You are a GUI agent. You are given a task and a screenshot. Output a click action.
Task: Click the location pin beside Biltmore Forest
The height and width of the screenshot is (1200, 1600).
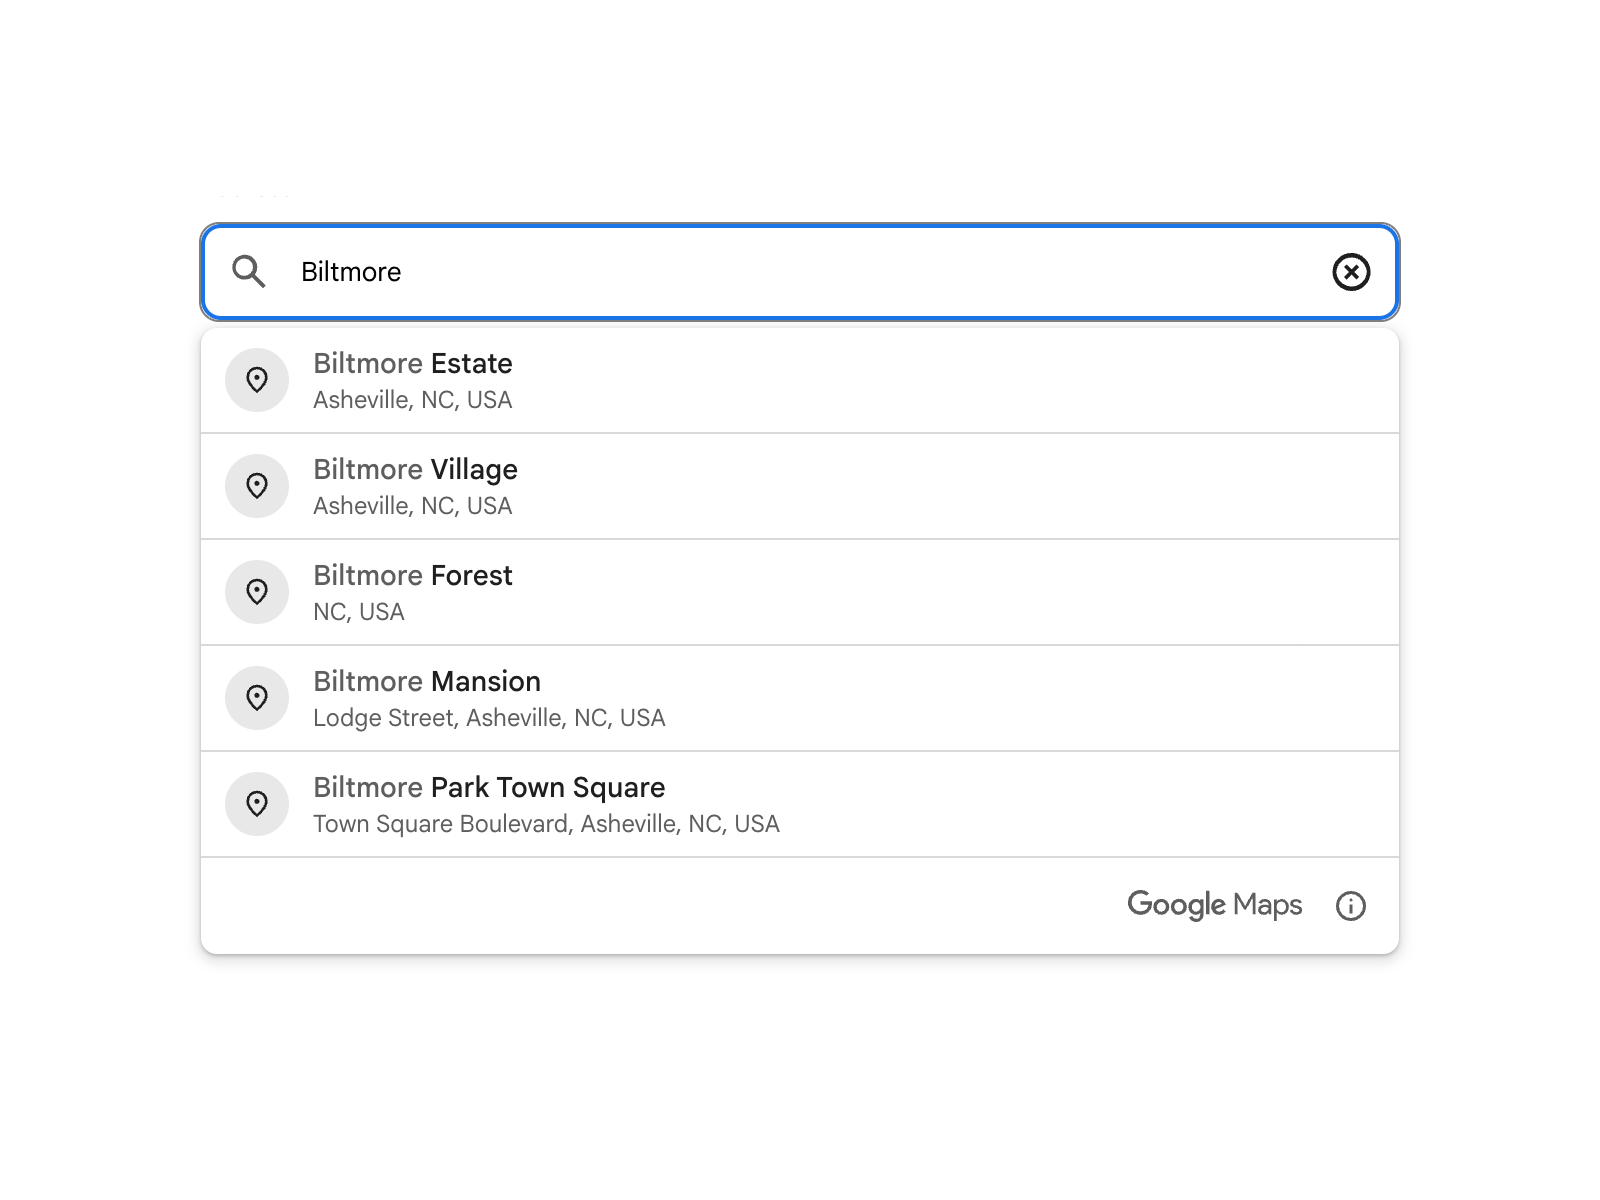click(257, 592)
